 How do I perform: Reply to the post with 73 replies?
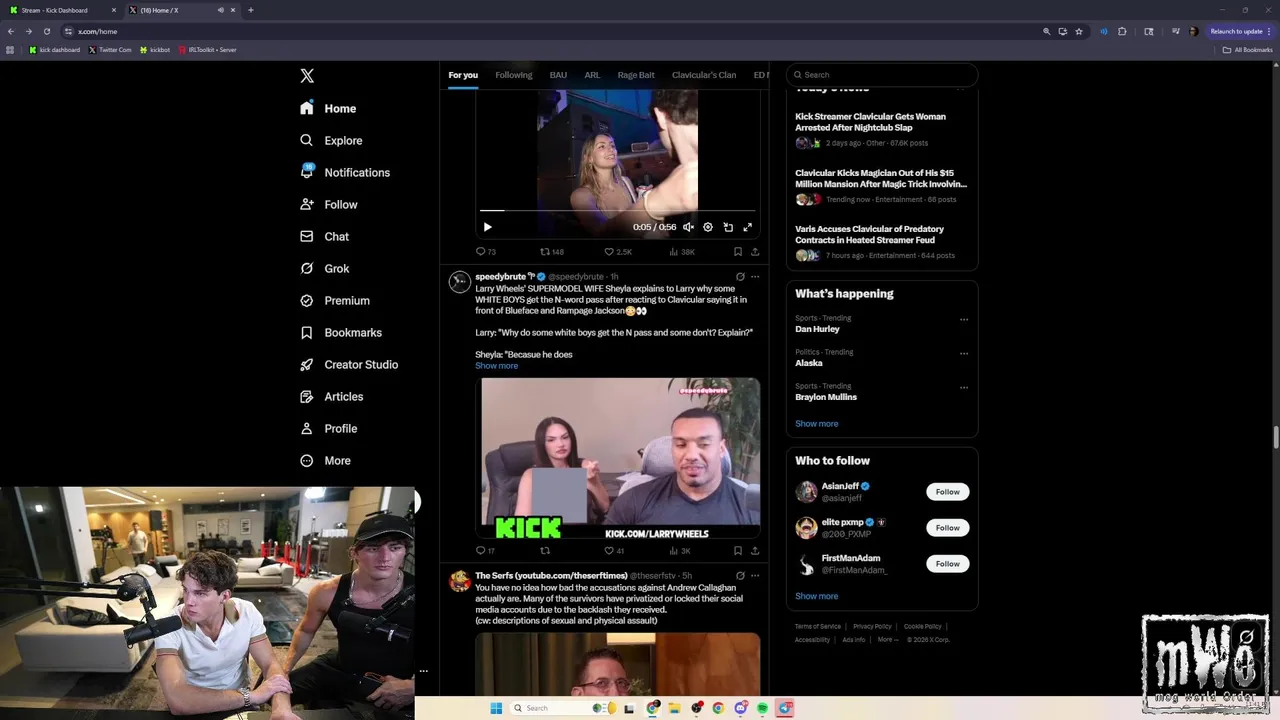pyautogui.click(x=486, y=252)
